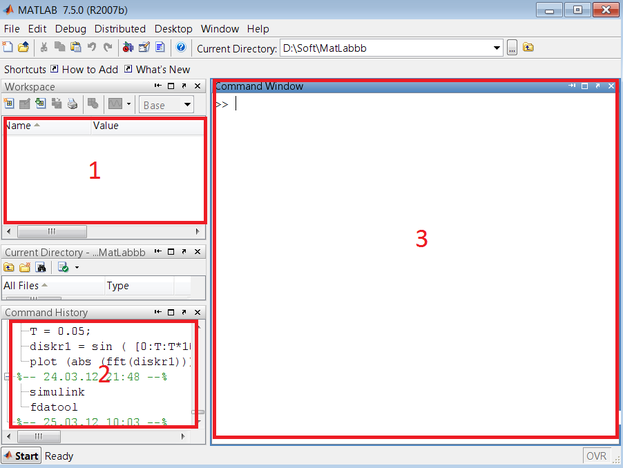Sort files by All Files column

coord(53,286)
